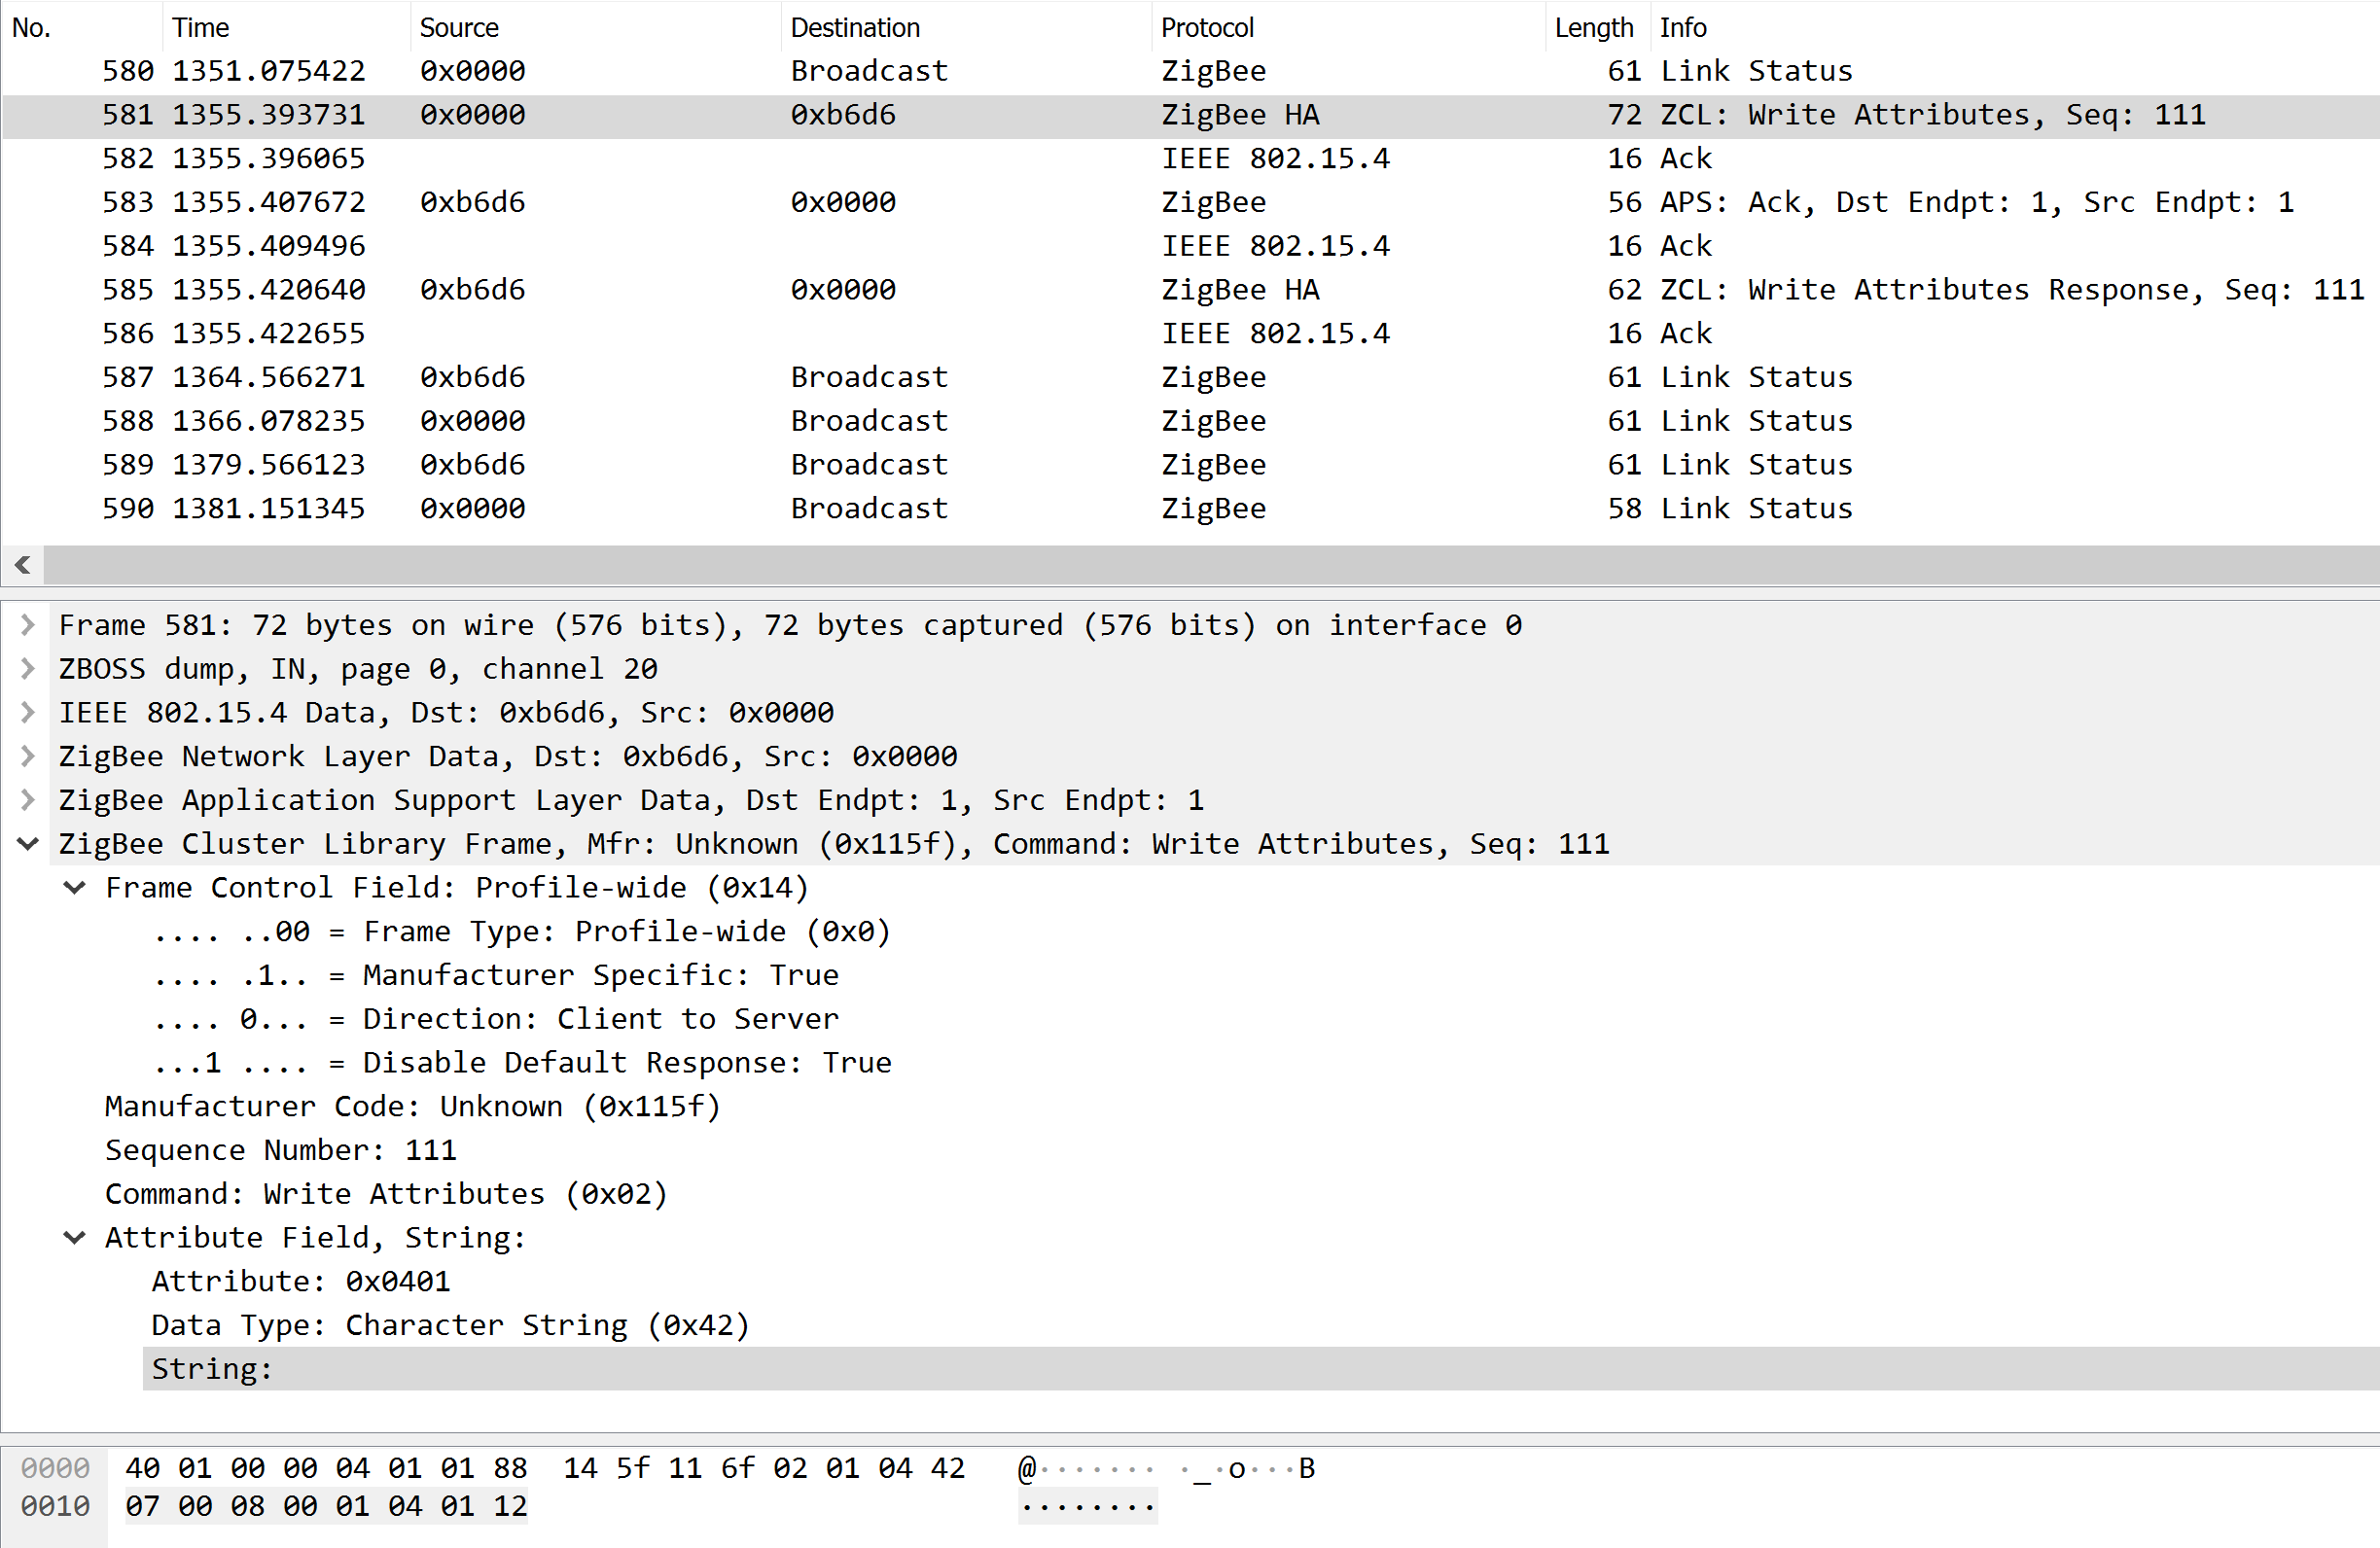Collapse the Frame Control Field subtree

pyautogui.click(x=75, y=888)
